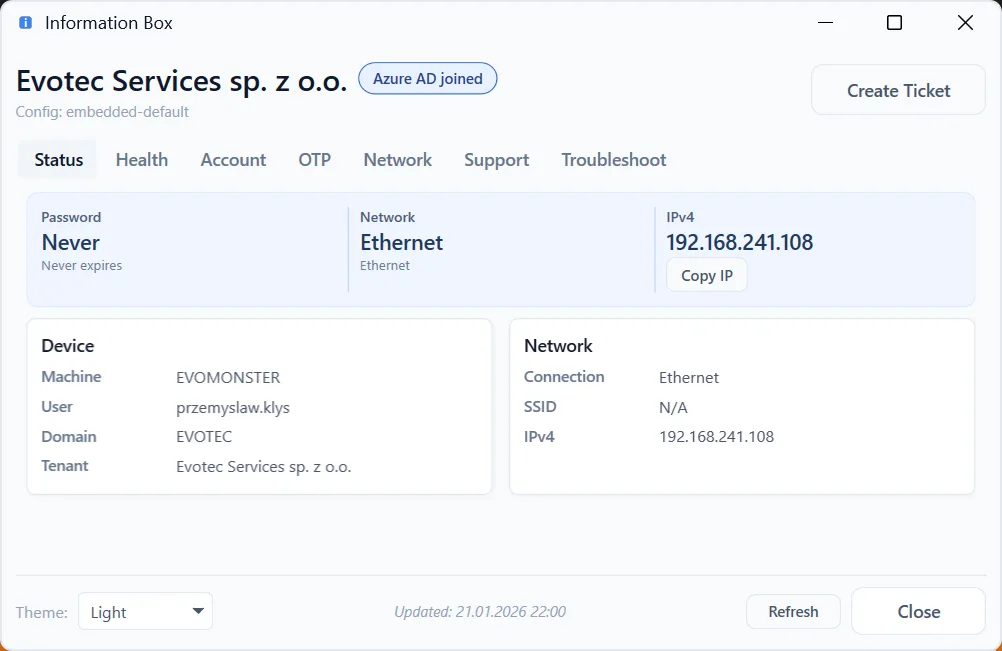The height and width of the screenshot is (651, 1002).
Task: Open the Account tab
Action: click(233, 160)
